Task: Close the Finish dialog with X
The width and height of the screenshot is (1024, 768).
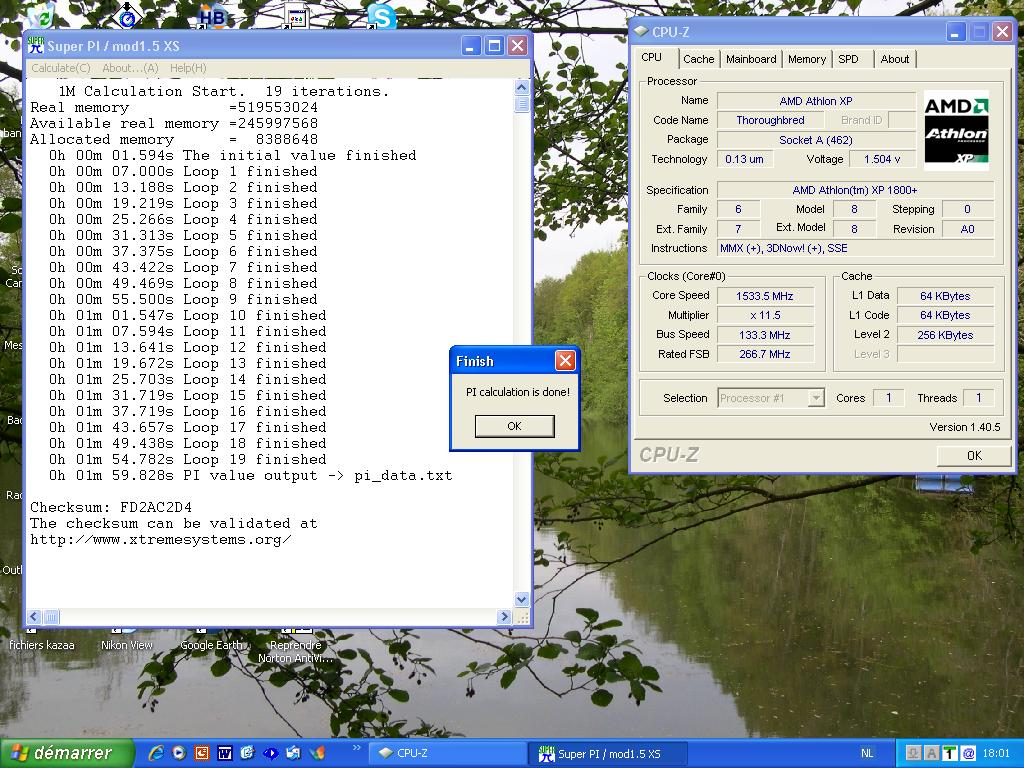Action: 565,360
